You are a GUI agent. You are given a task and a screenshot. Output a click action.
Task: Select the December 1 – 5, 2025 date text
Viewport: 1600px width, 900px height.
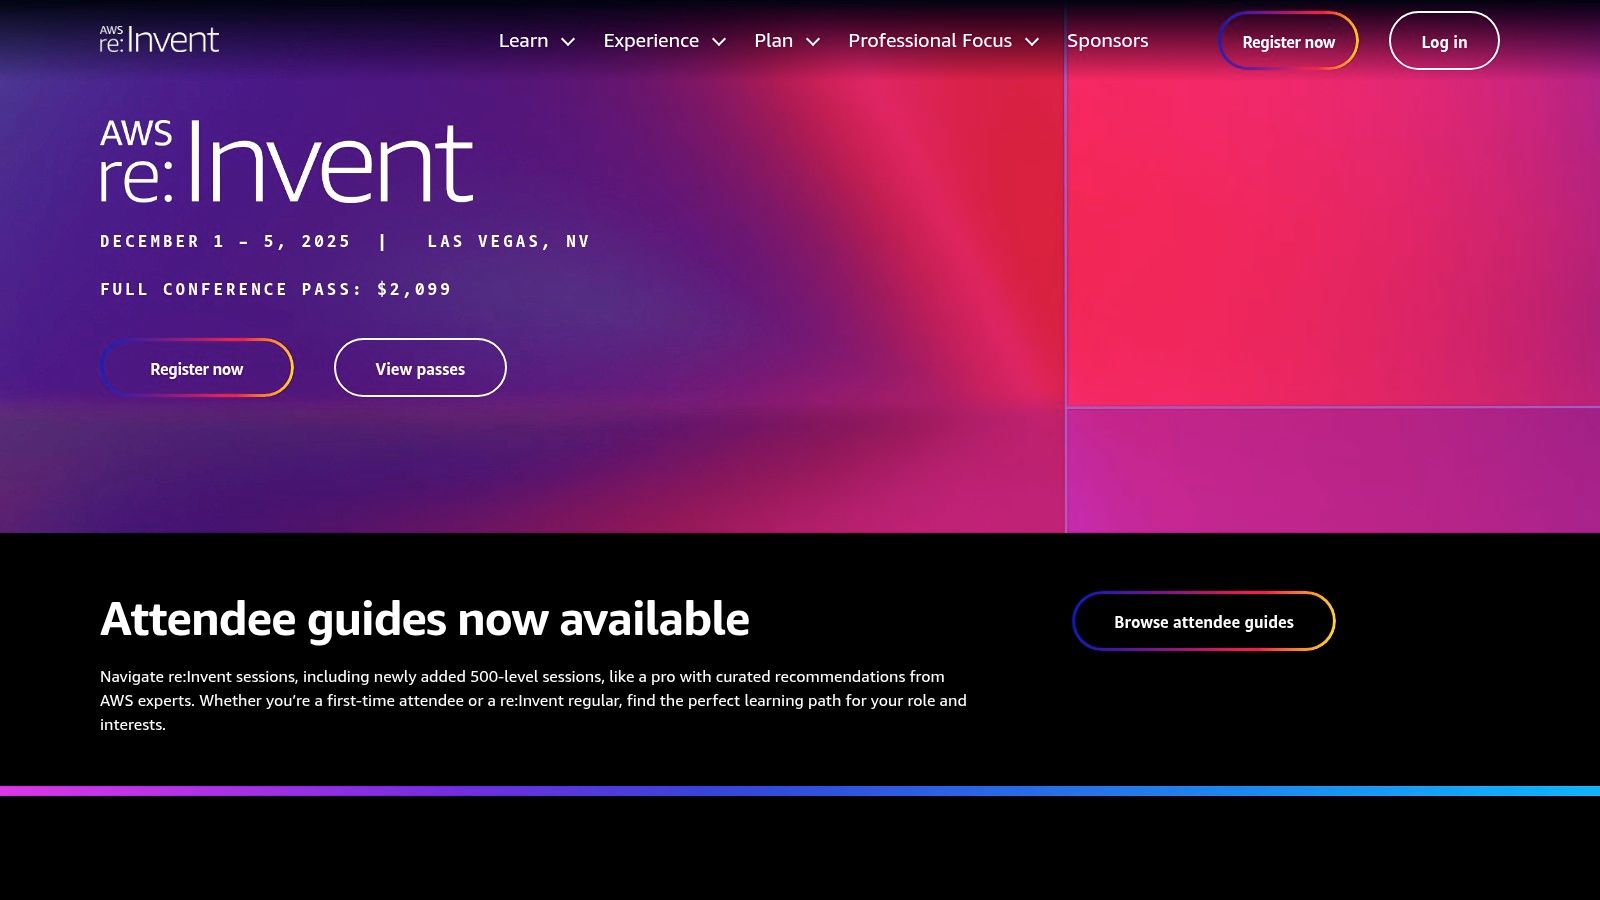[x=226, y=241]
